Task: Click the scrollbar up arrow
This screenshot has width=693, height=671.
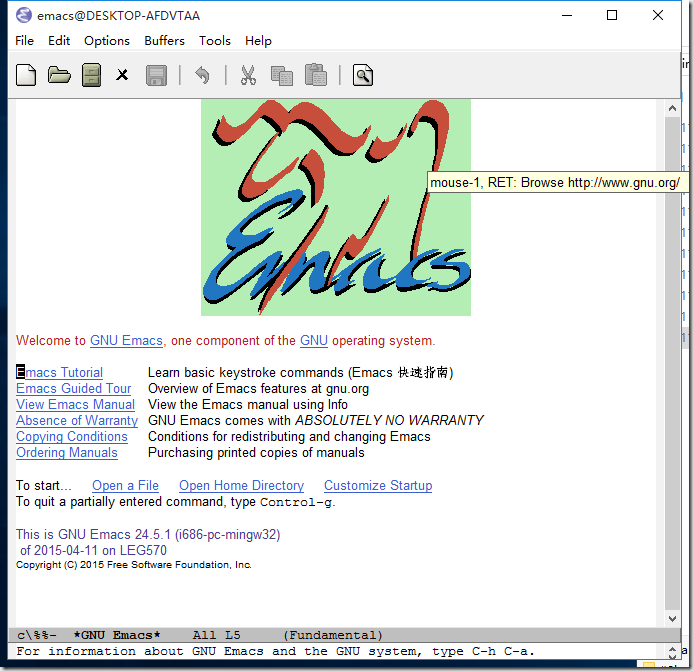Action: tap(672, 108)
